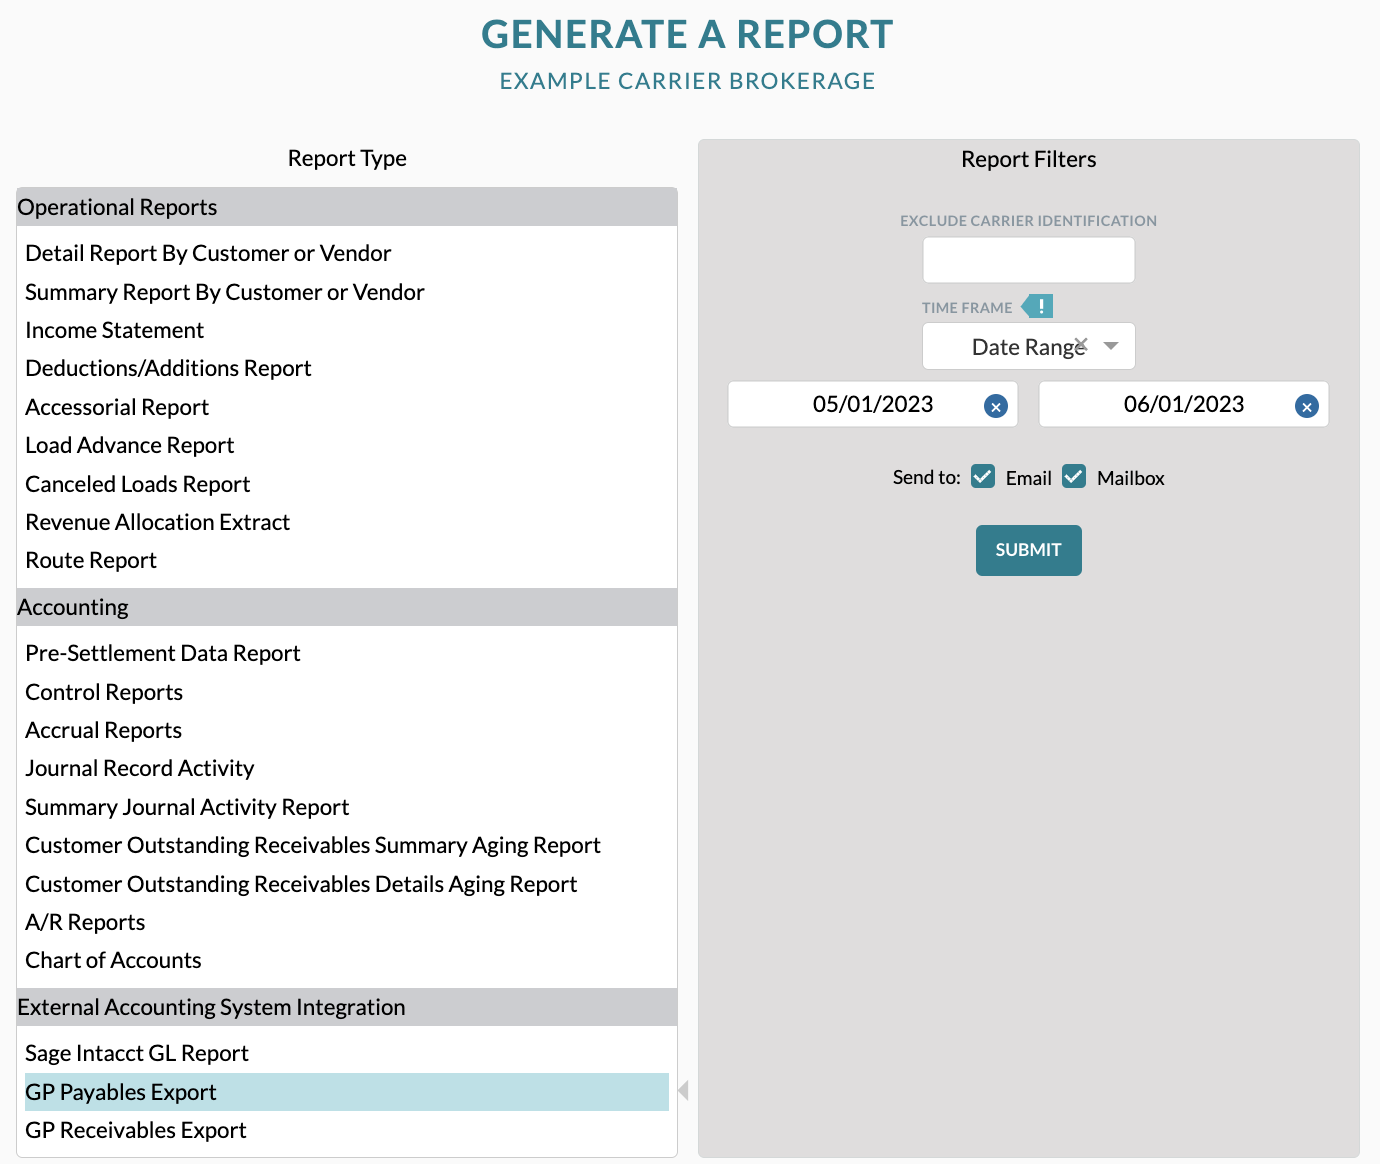
Task: Choose the Income Statement report
Action: 347,330
